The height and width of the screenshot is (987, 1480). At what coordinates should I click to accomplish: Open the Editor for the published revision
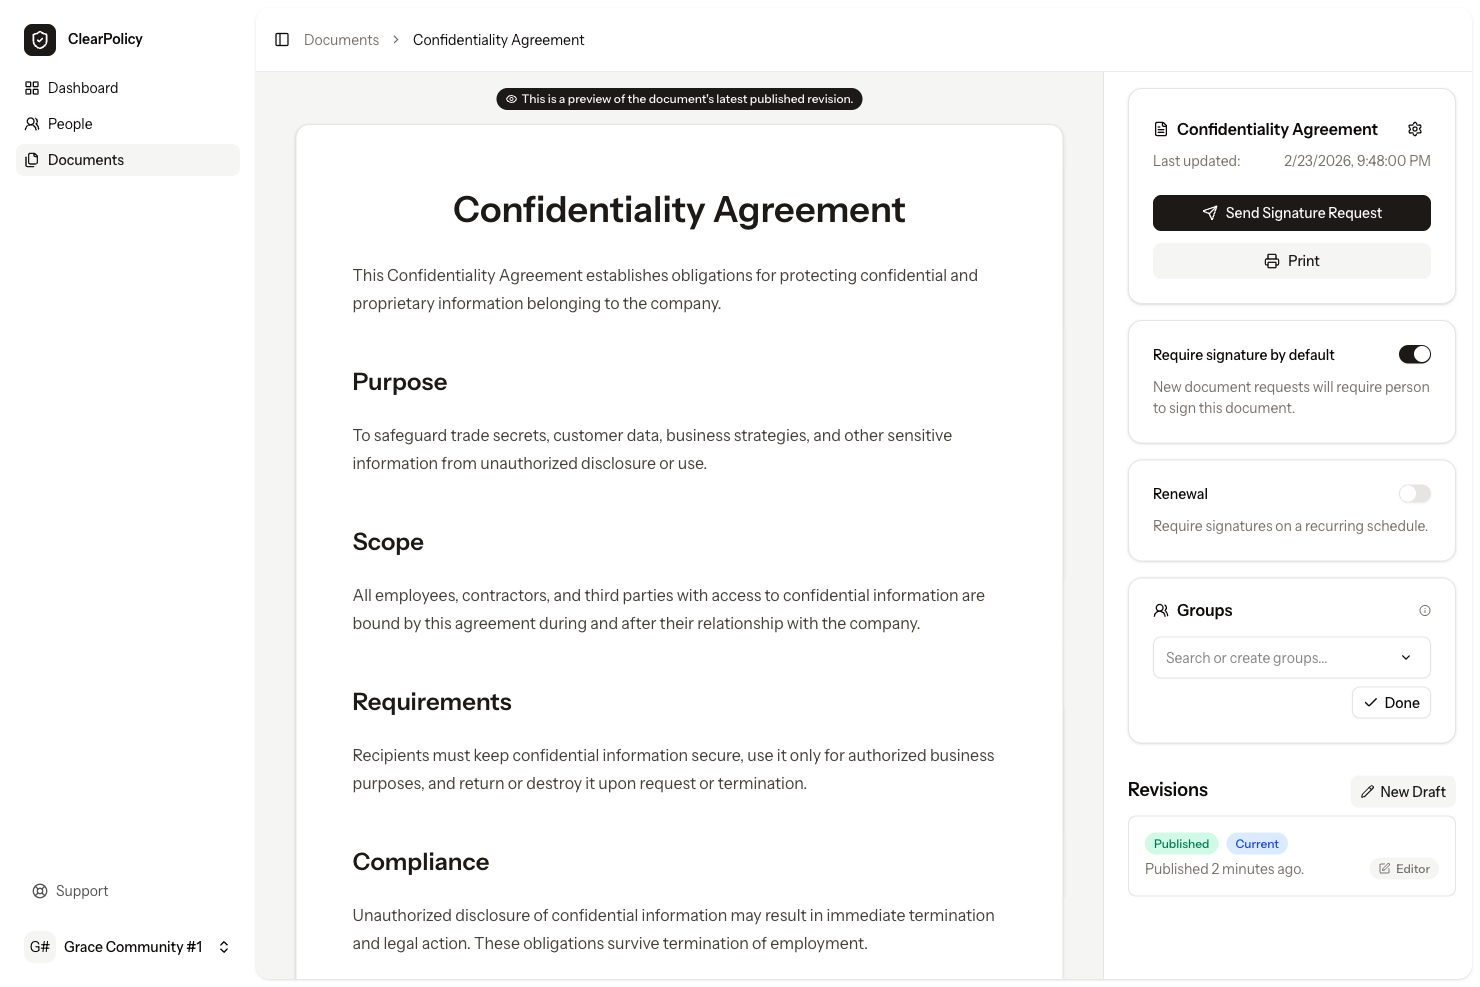click(1404, 868)
